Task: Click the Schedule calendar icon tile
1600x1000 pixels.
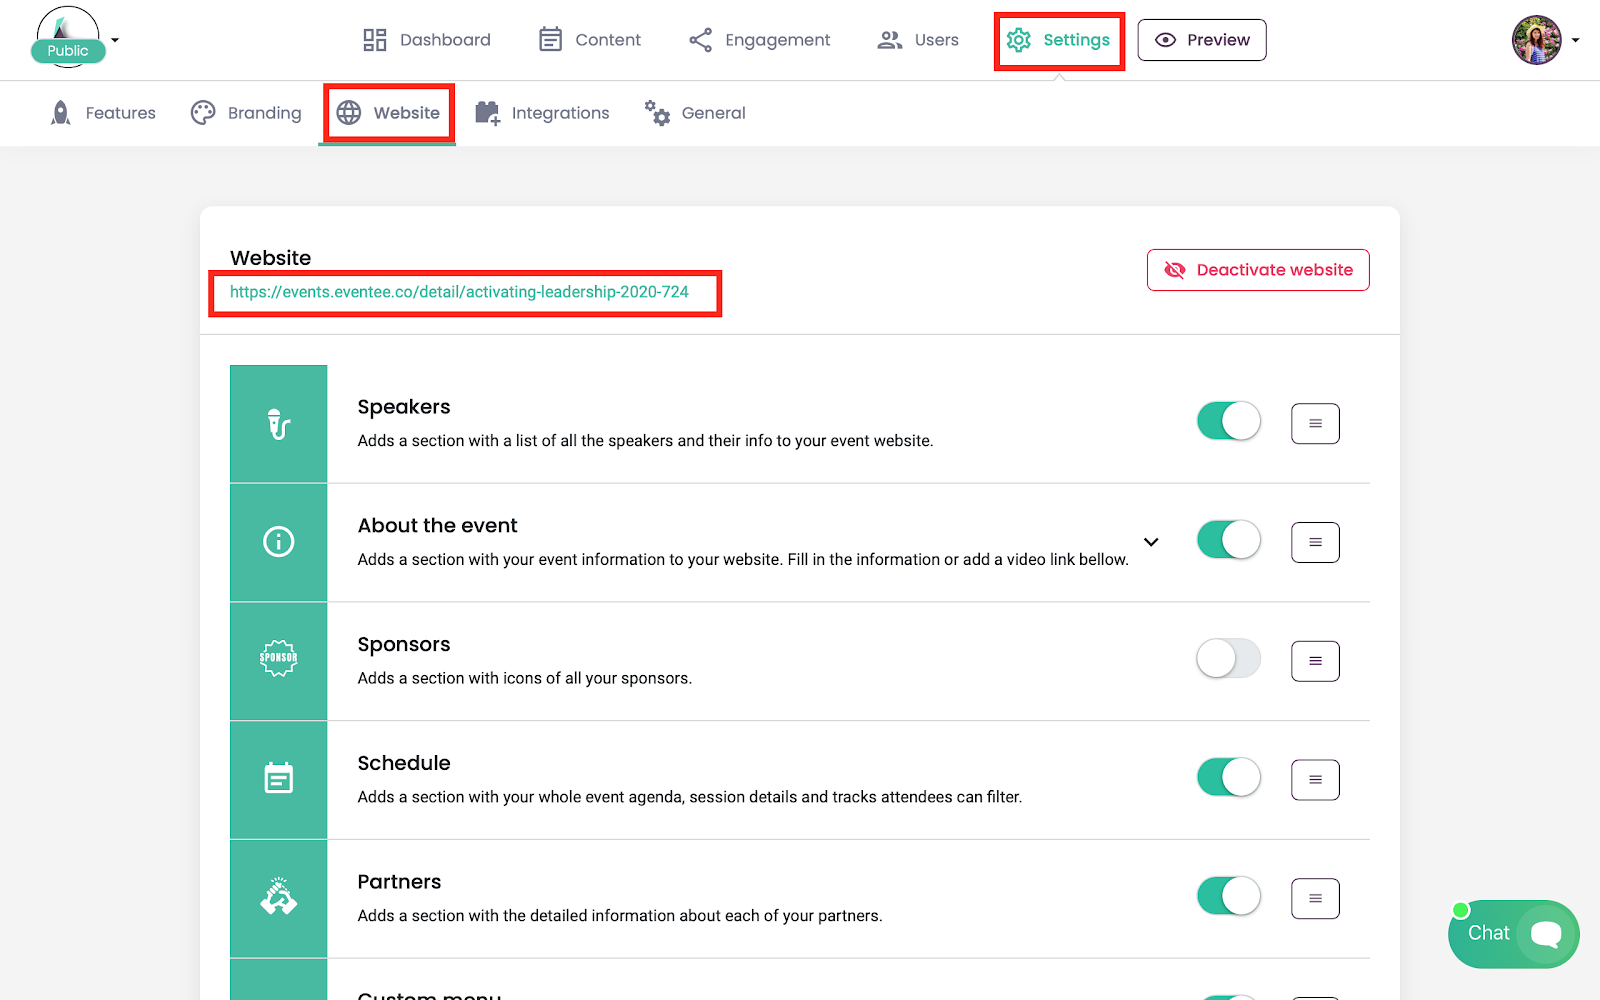Action: click(x=278, y=779)
